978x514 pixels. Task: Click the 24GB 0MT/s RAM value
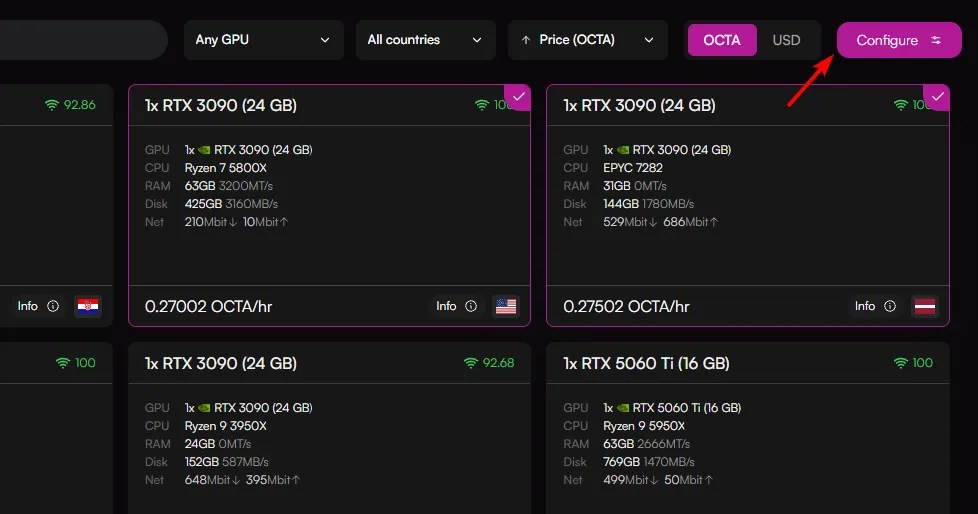[x=218, y=444]
